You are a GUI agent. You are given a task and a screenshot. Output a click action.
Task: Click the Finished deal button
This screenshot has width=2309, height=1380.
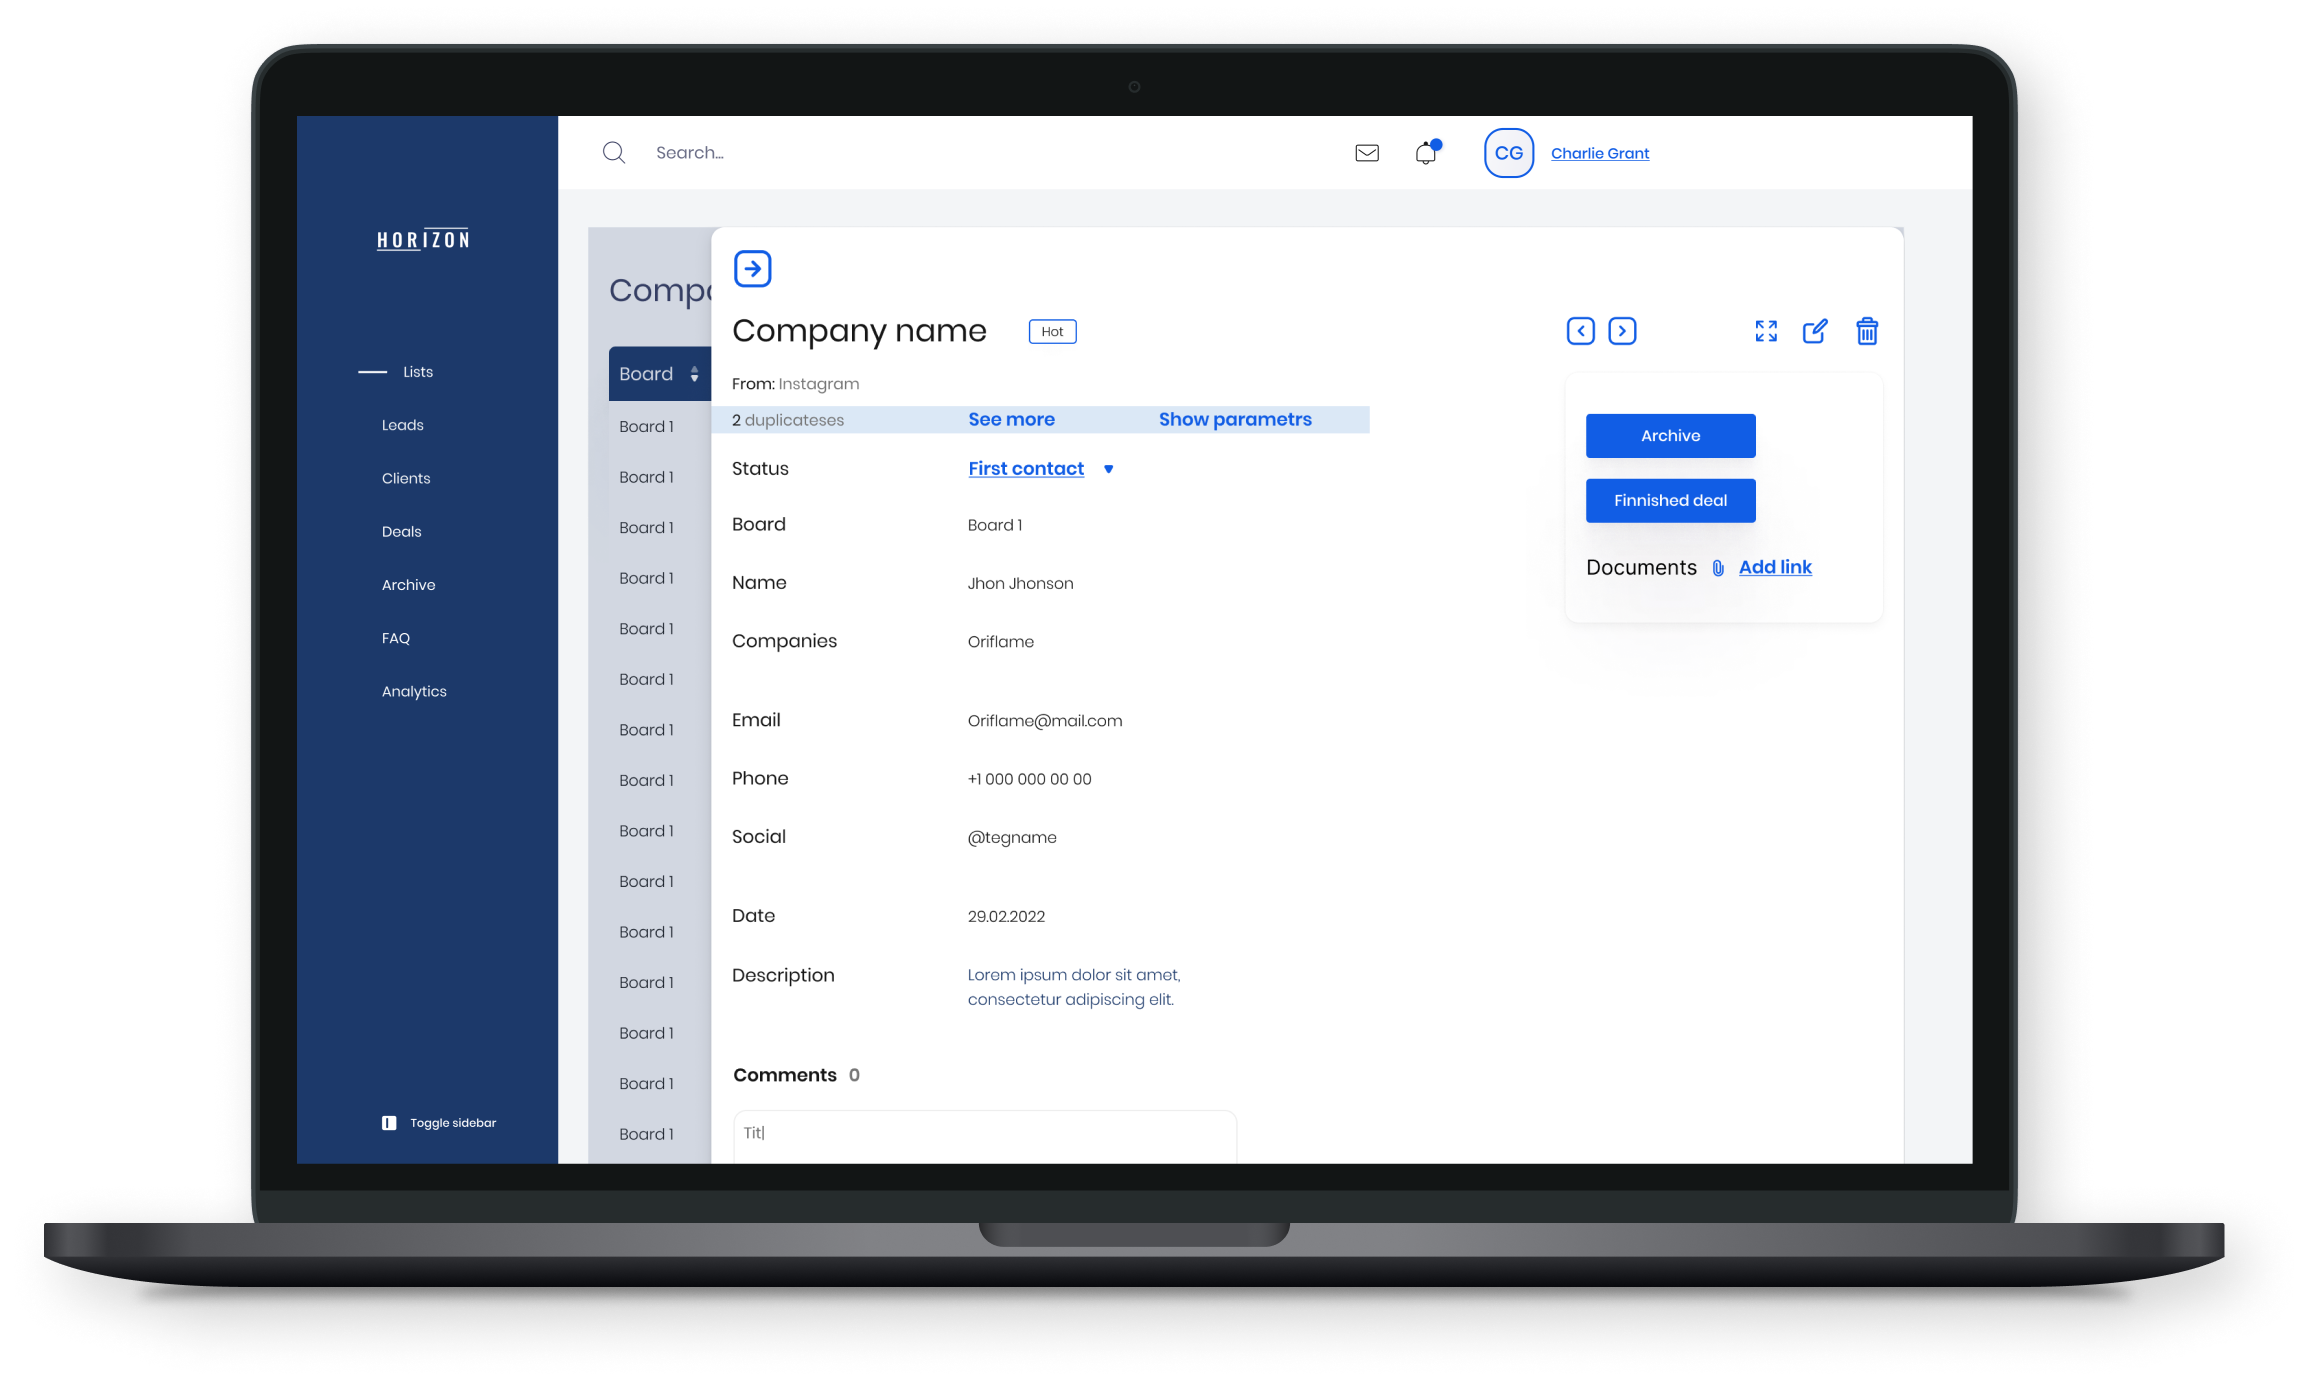1669,499
